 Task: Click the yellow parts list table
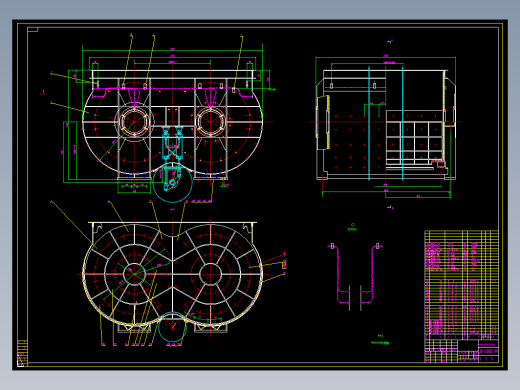461,284
